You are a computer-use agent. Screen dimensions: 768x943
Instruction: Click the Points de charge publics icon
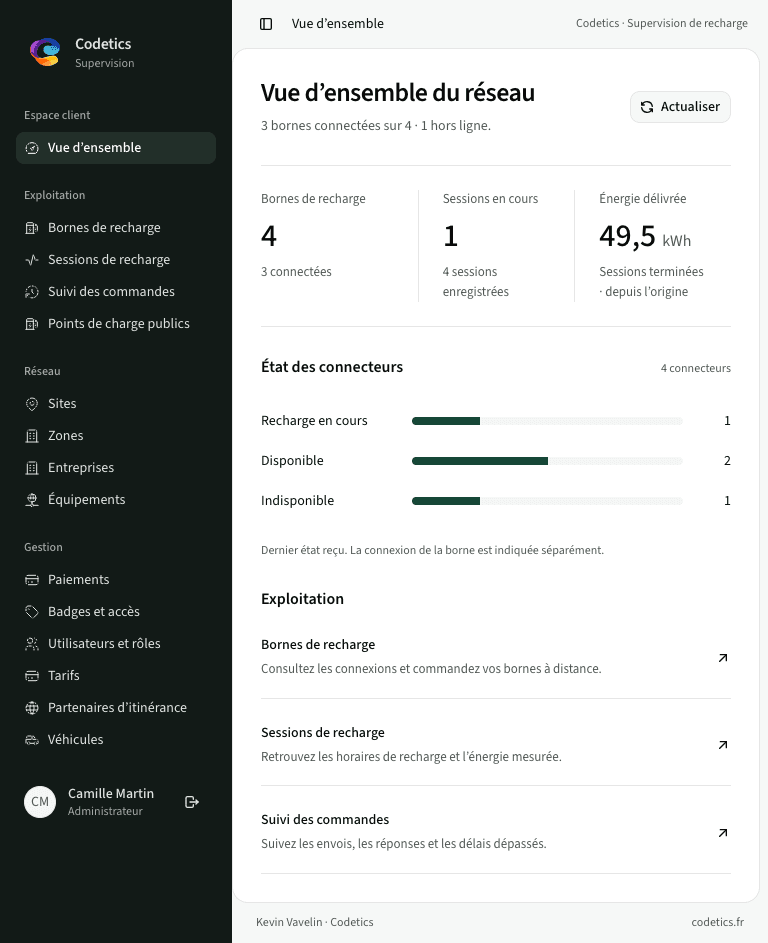pyautogui.click(x=32, y=324)
